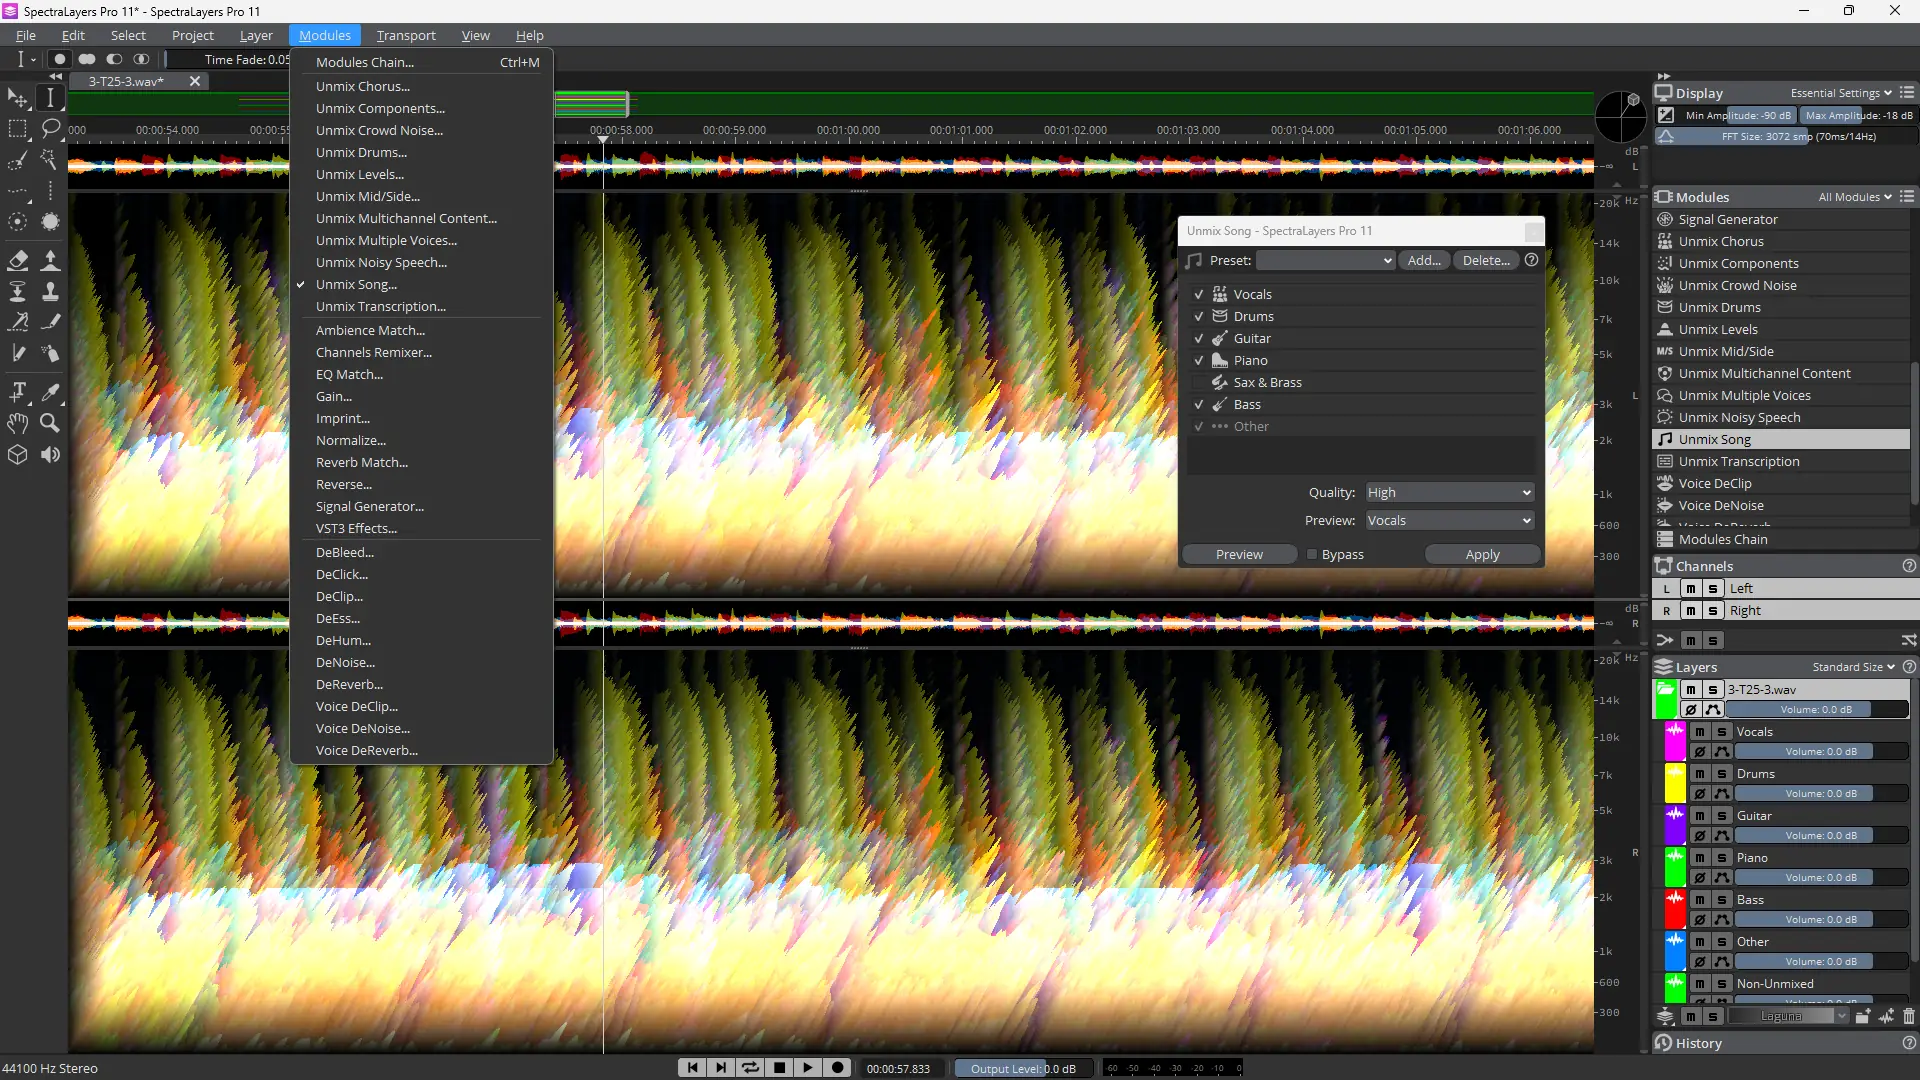Select the Zoom magnifier tool
Screen dimensions: 1920x1080
(x=49, y=423)
